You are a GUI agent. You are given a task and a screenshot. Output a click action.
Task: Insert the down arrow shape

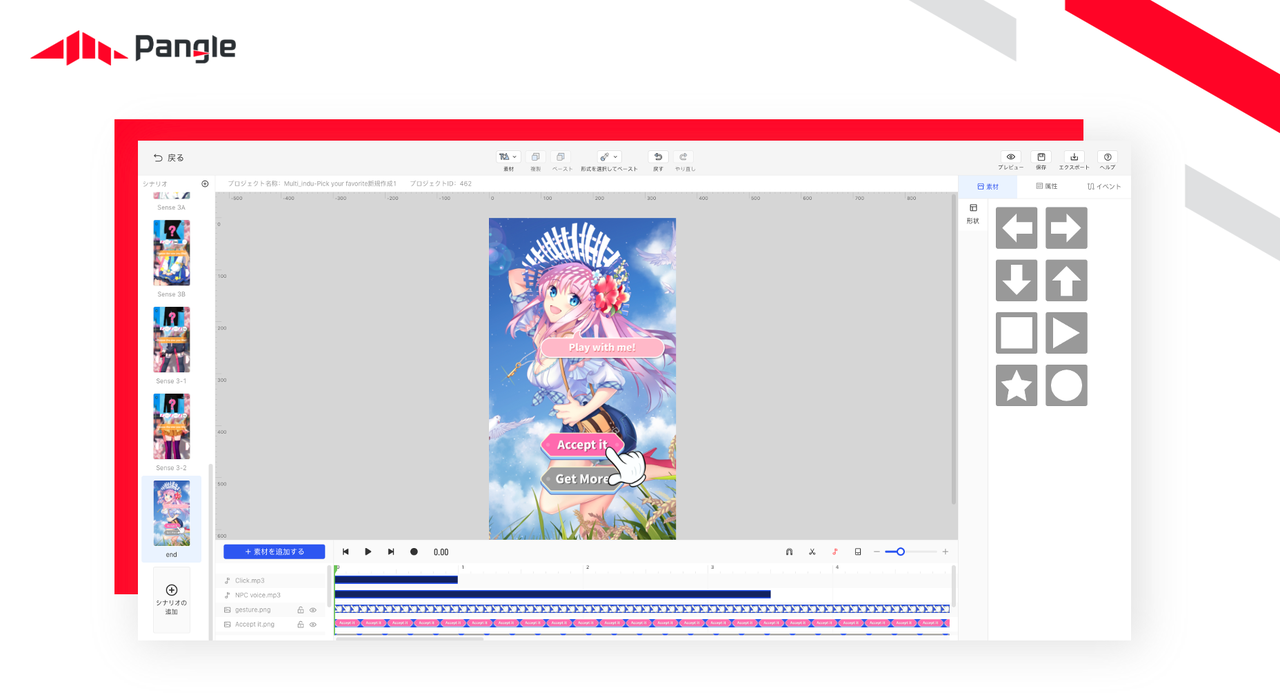pos(1016,281)
